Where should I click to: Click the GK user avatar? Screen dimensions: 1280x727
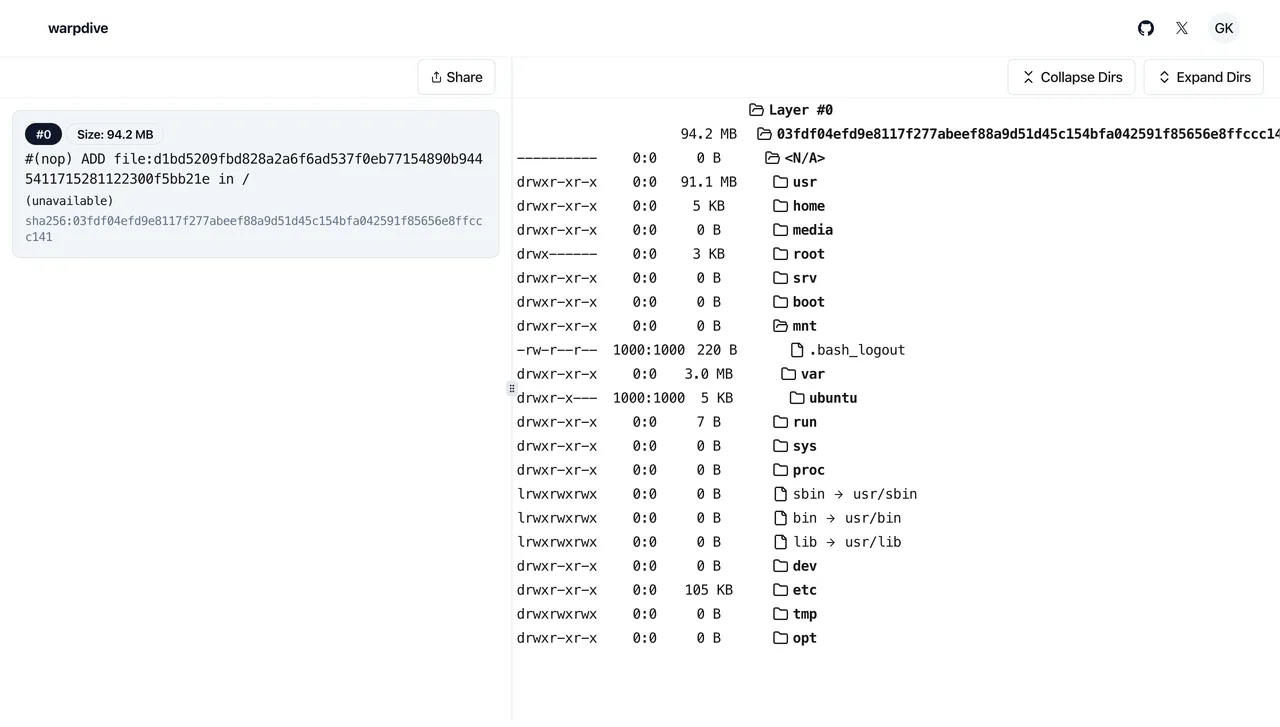pyautogui.click(x=1223, y=28)
